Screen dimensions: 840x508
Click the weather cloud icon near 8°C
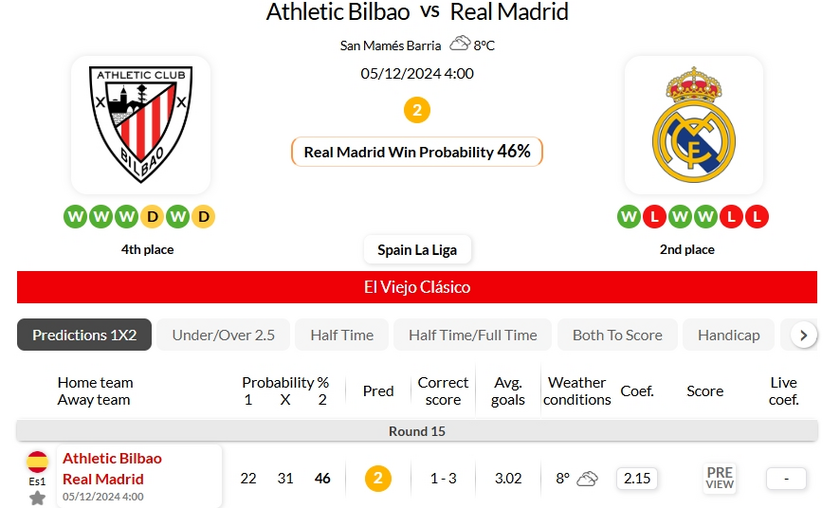click(x=460, y=44)
